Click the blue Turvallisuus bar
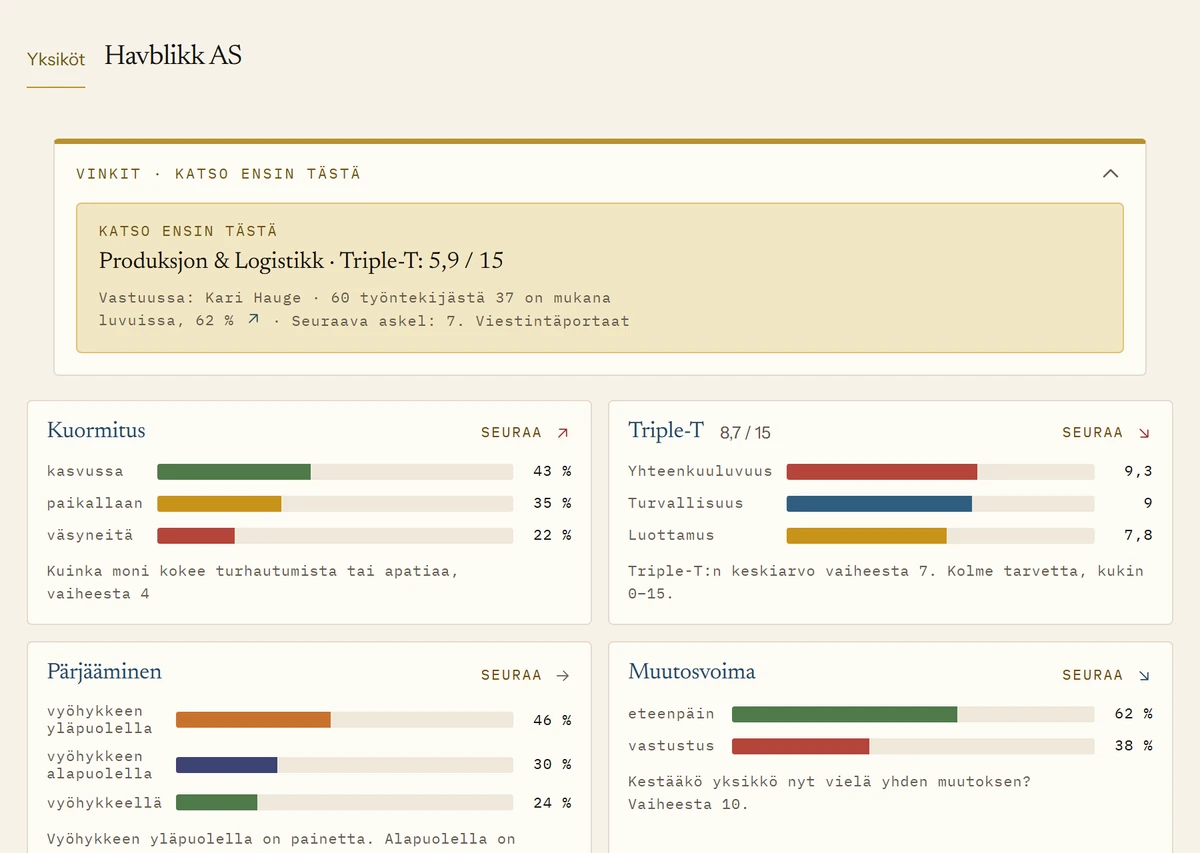This screenshot has width=1200, height=853. click(x=879, y=503)
